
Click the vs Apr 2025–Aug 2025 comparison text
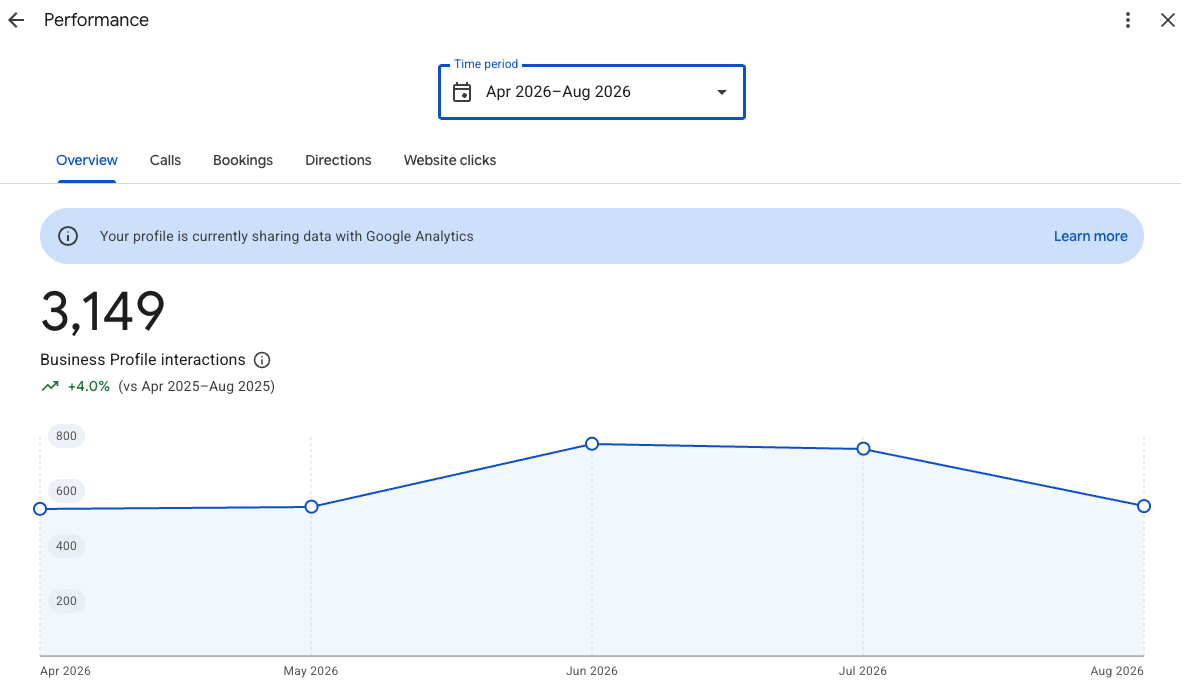[197, 386]
